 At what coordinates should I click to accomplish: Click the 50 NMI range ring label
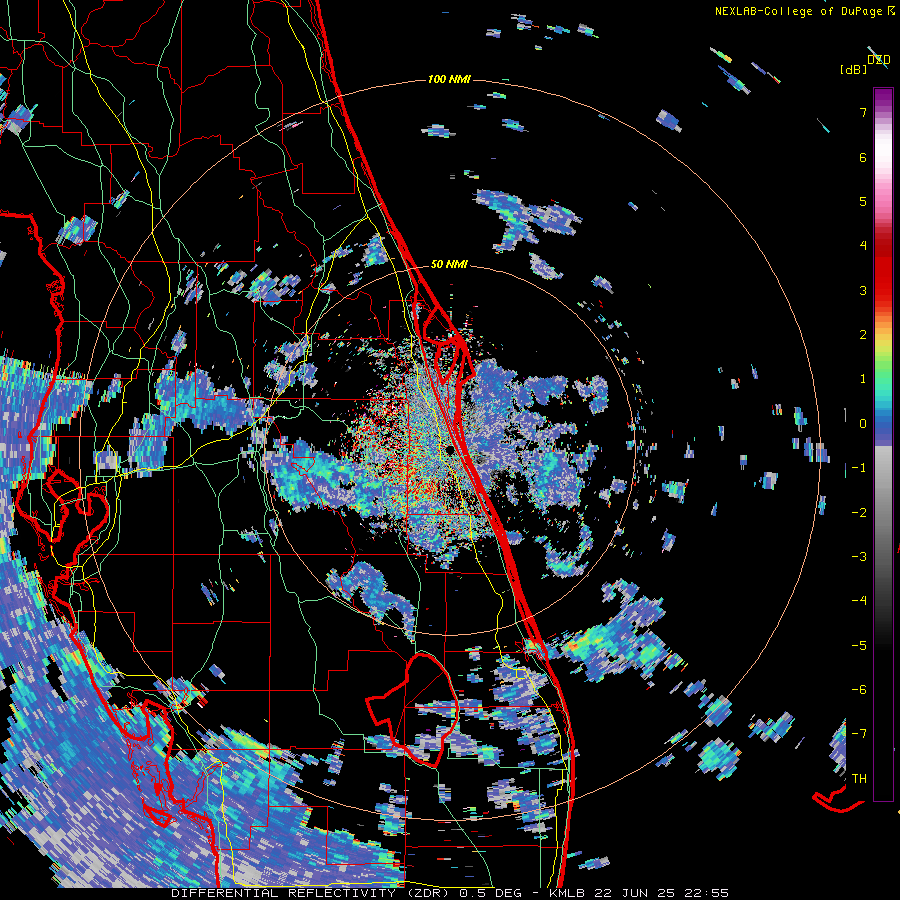tap(449, 264)
